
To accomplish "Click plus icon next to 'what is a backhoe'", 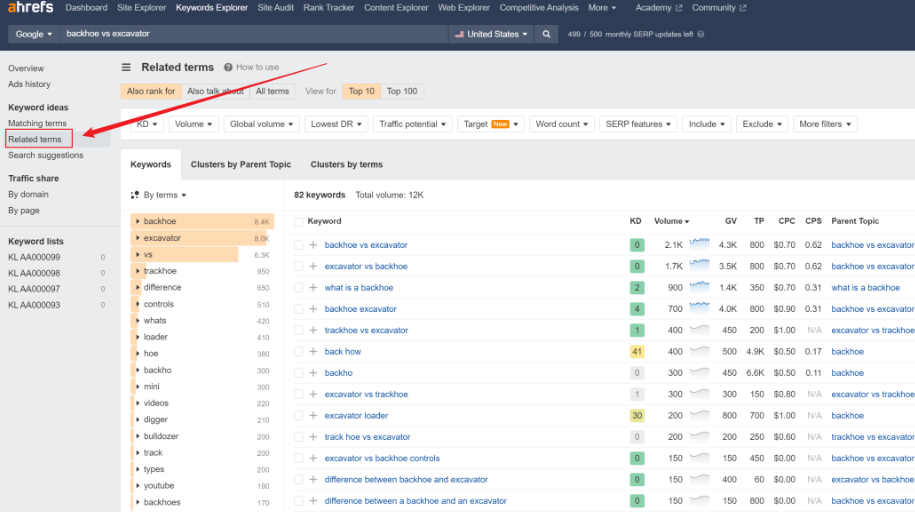I will 313,287.
